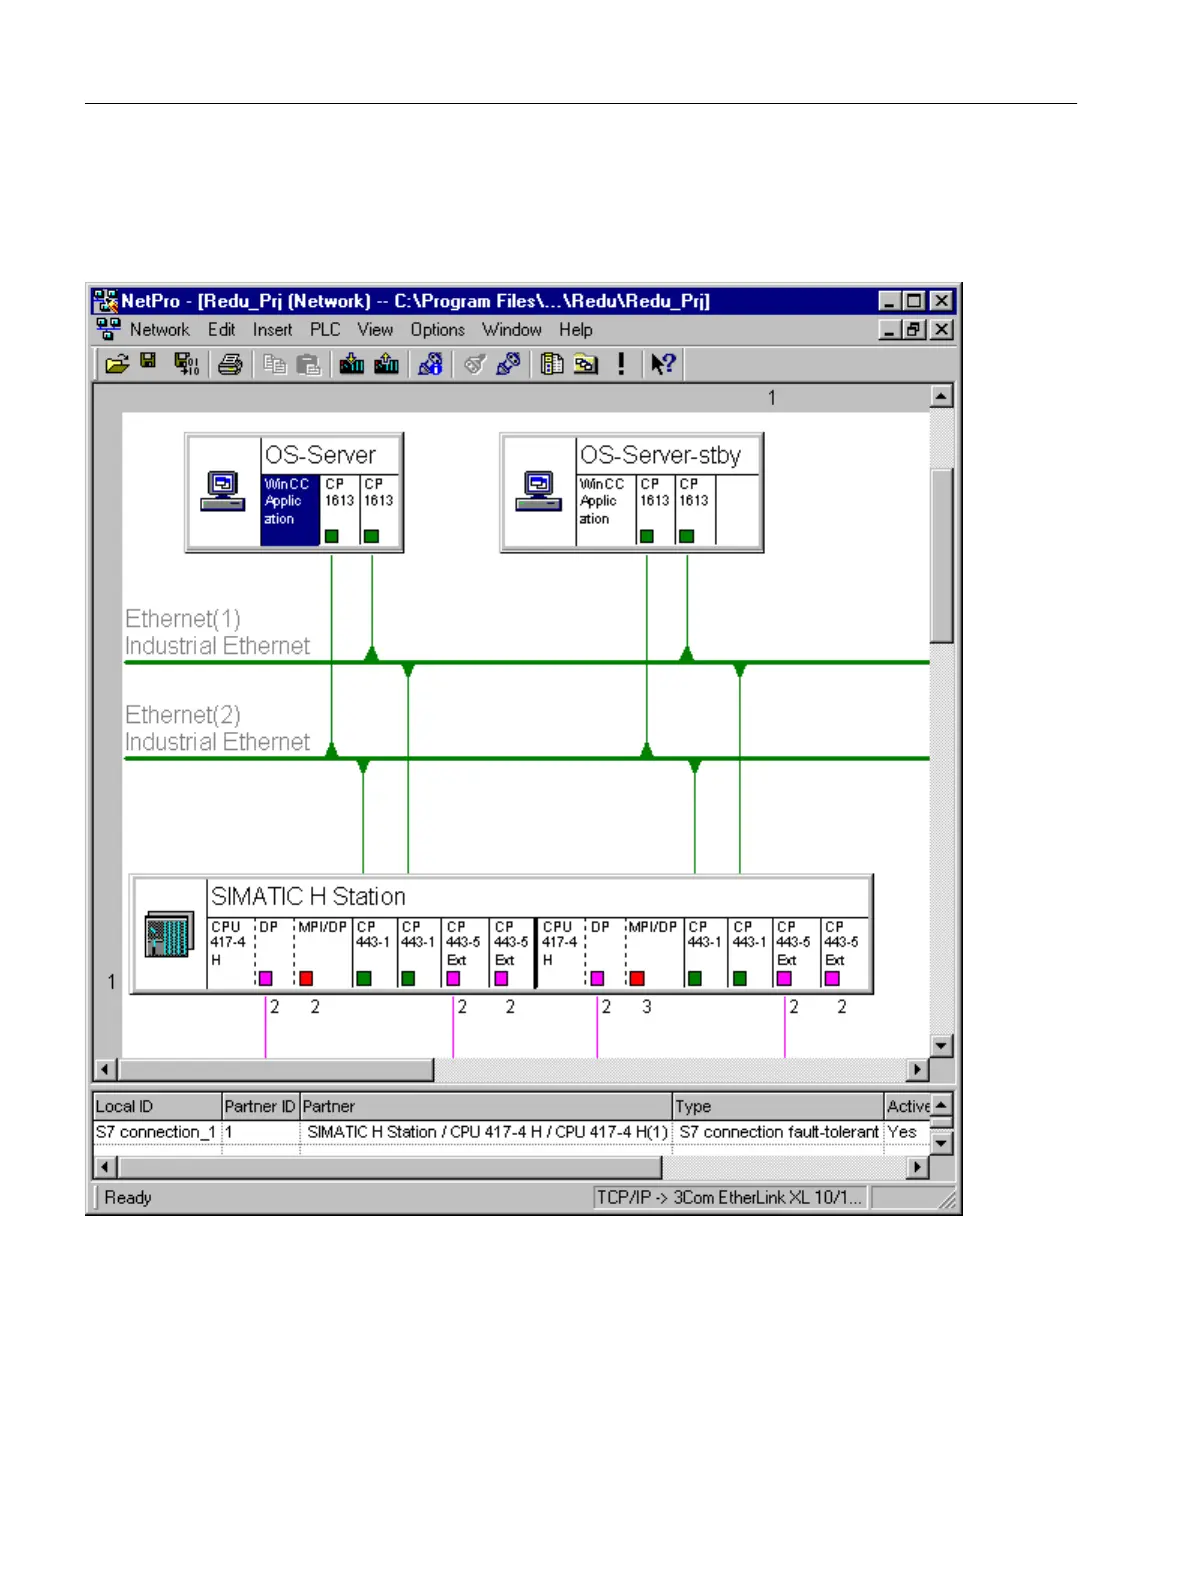This screenshot has height=1587, width=1191.
Task: Click the toolbar icon left of the exclamation mark
Action: click(x=587, y=364)
